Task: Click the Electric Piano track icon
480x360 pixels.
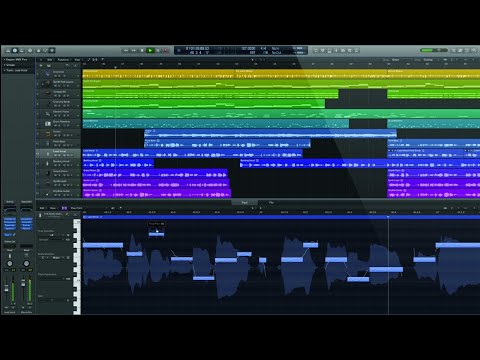Action: (x=48, y=113)
